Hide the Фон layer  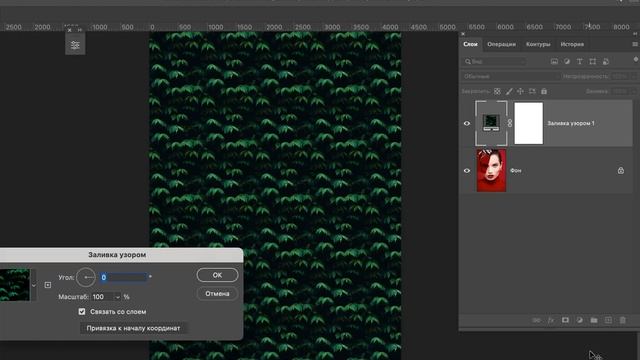pos(467,171)
